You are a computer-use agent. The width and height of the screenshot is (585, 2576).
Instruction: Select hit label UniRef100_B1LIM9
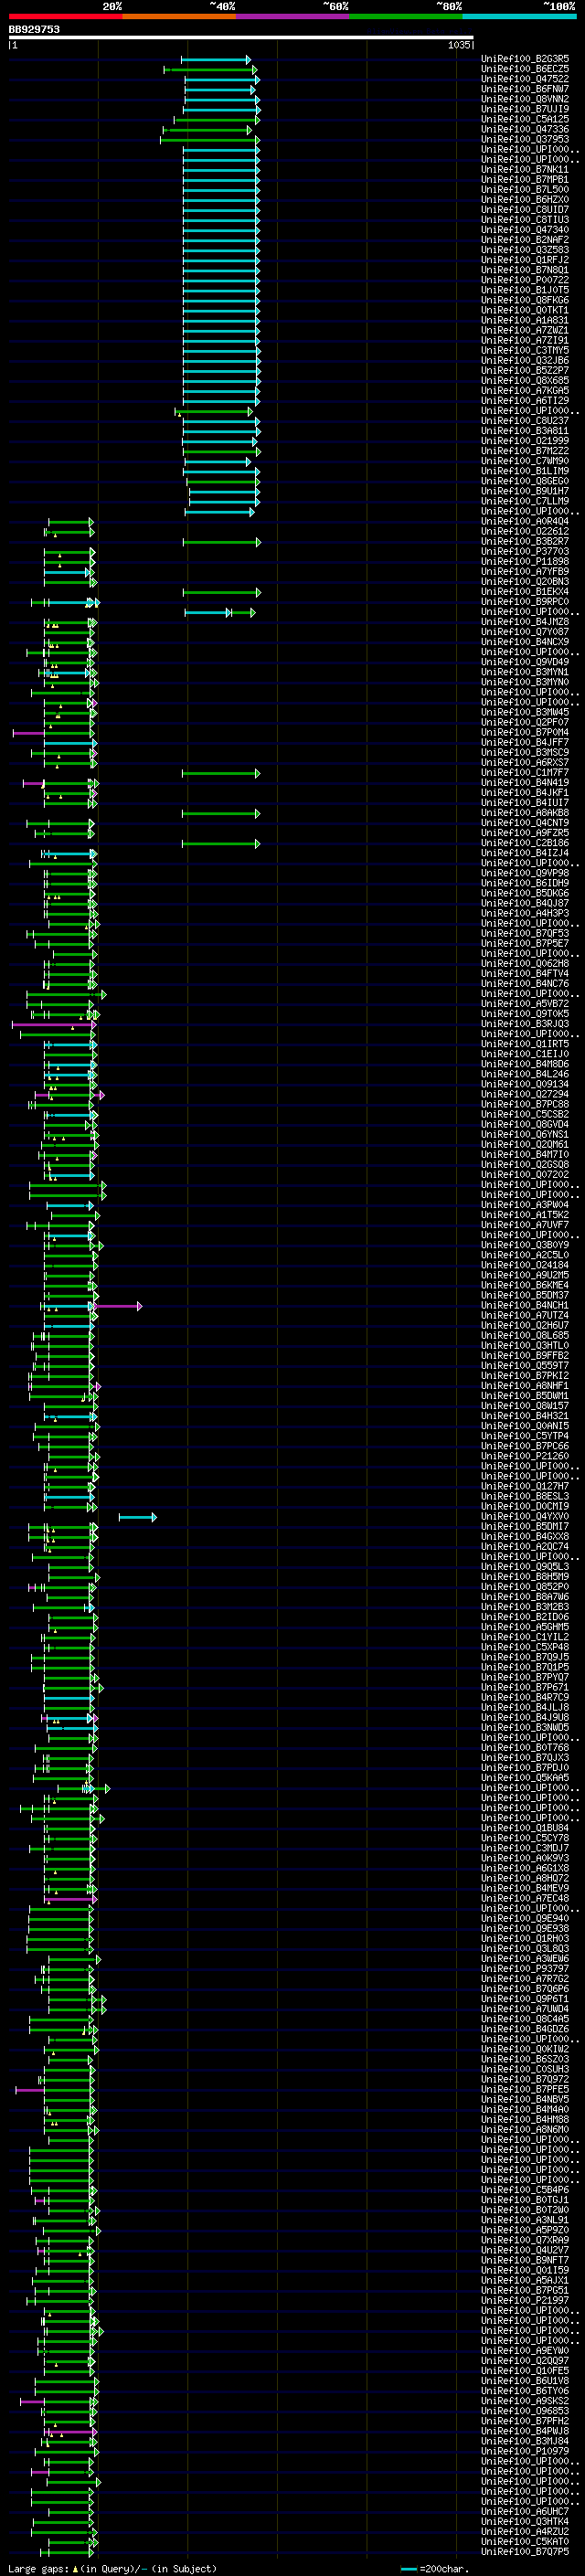coord(525,471)
